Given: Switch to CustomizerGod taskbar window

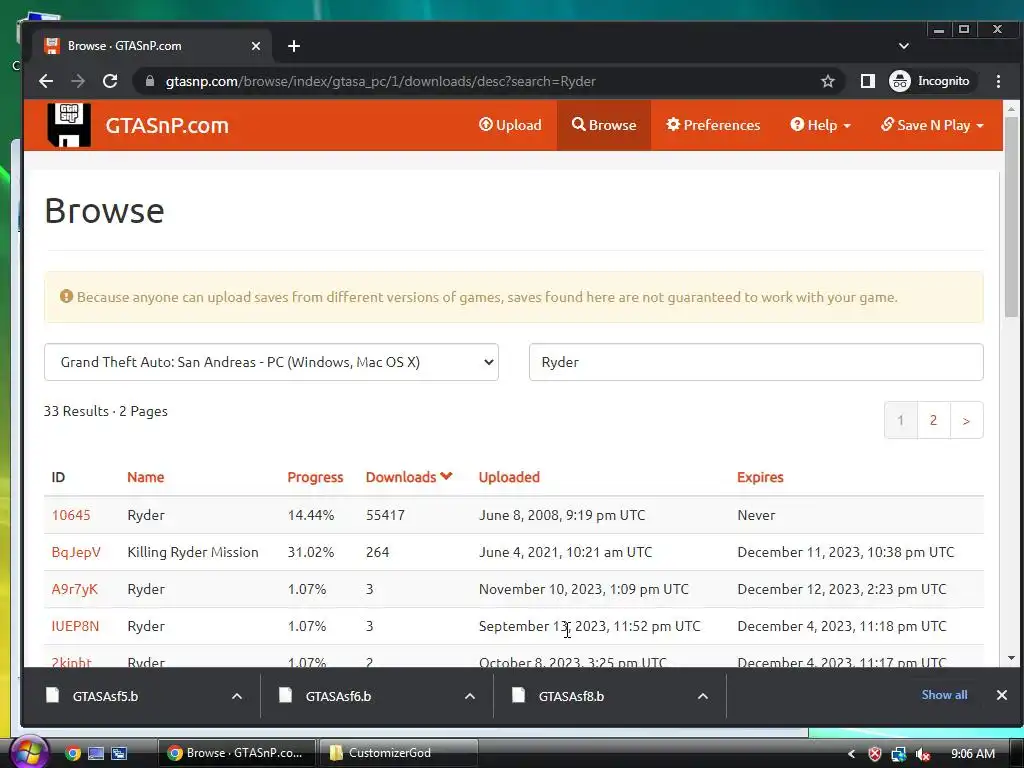Looking at the screenshot, I should pos(398,752).
